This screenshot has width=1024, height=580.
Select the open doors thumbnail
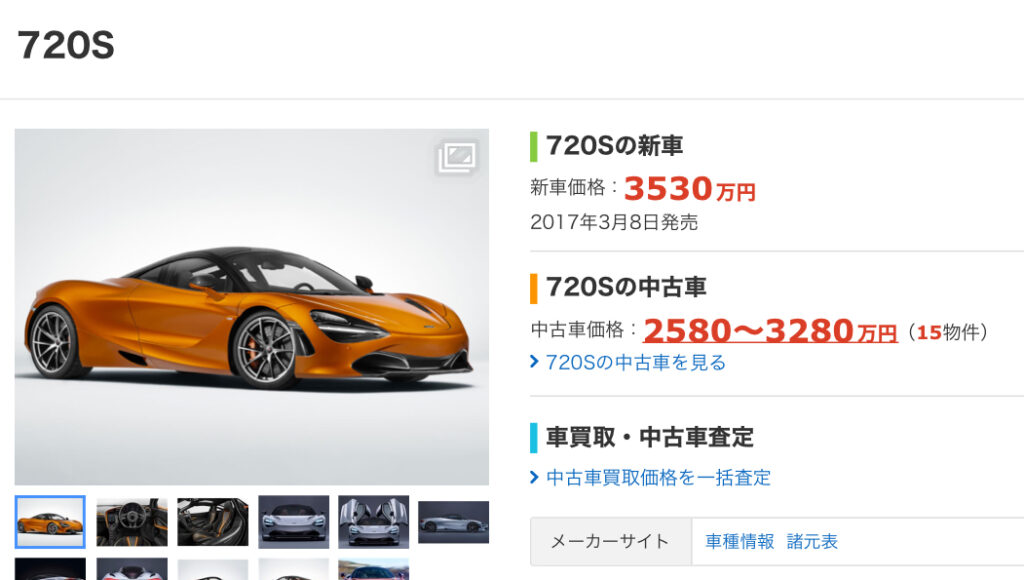pyautogui.click(x=374, y=522)
